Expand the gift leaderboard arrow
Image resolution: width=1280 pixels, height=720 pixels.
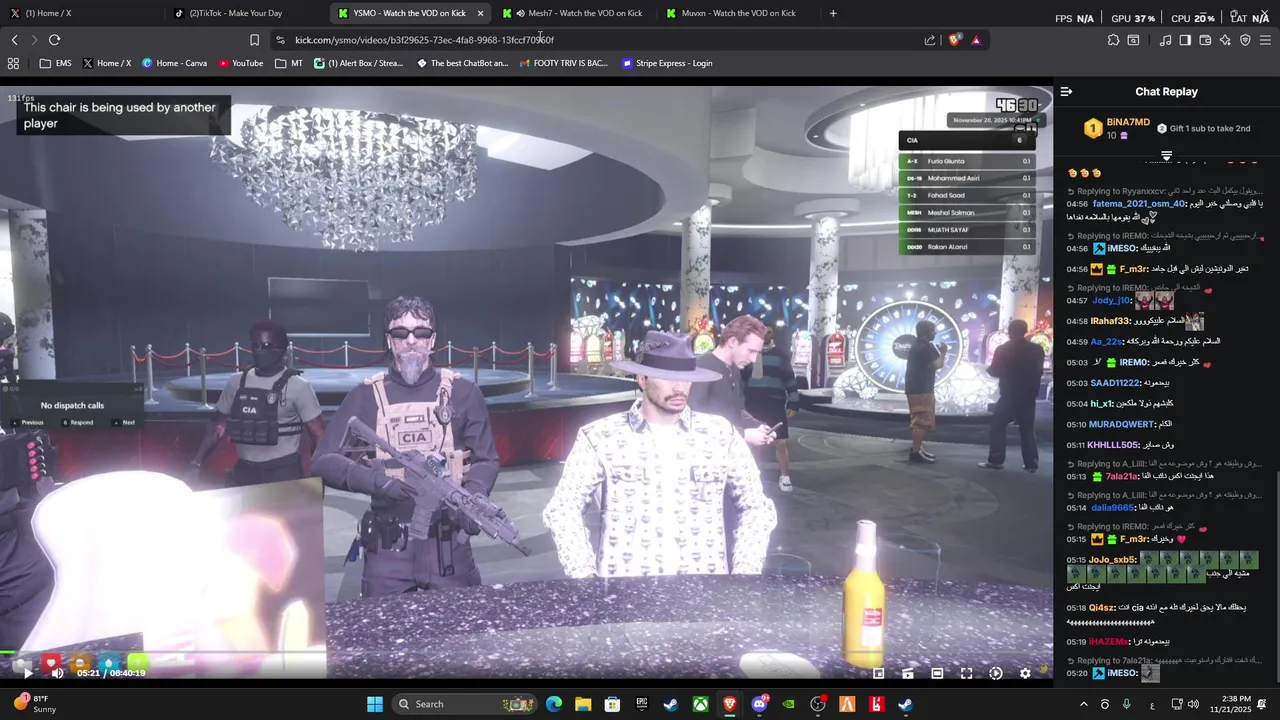pos(1166,156)
